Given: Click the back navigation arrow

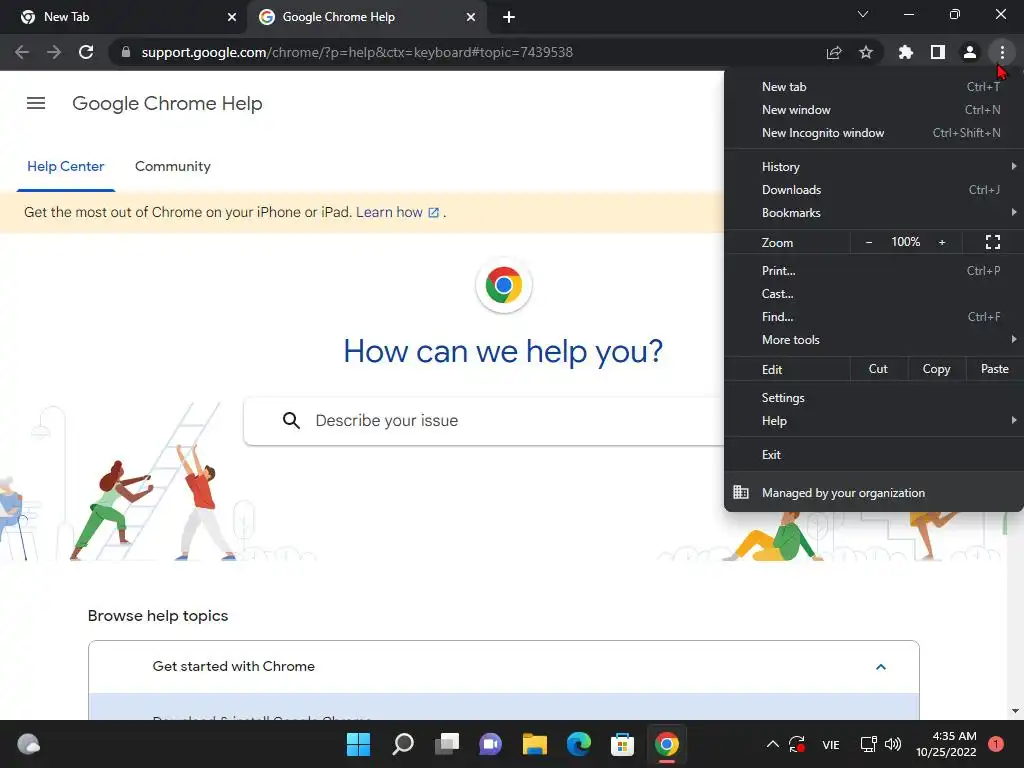Looking at the screenshot, I should point(22,52).
